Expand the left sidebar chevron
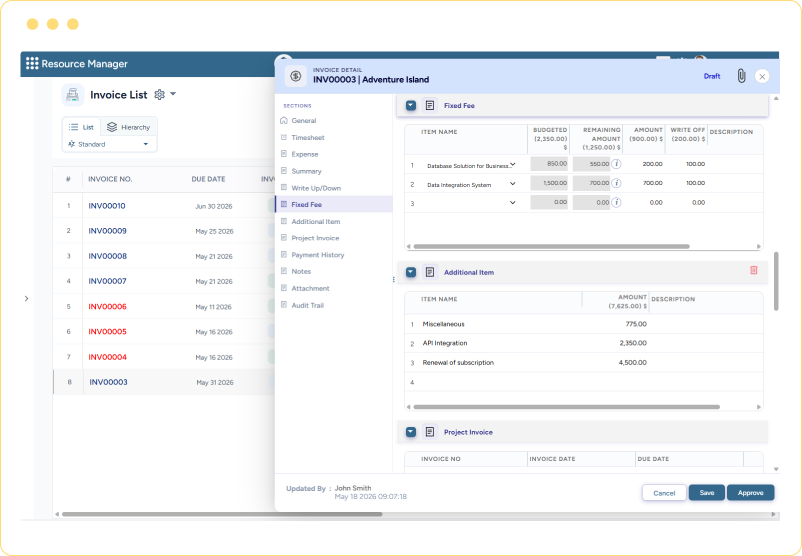 (x=27, y=298)
